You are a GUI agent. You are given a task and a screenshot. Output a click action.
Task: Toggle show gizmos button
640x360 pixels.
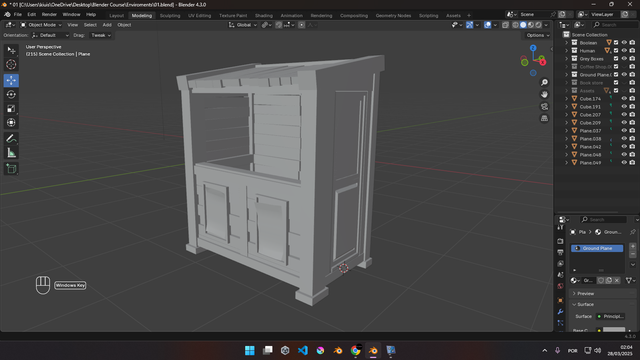click(469, 25)
